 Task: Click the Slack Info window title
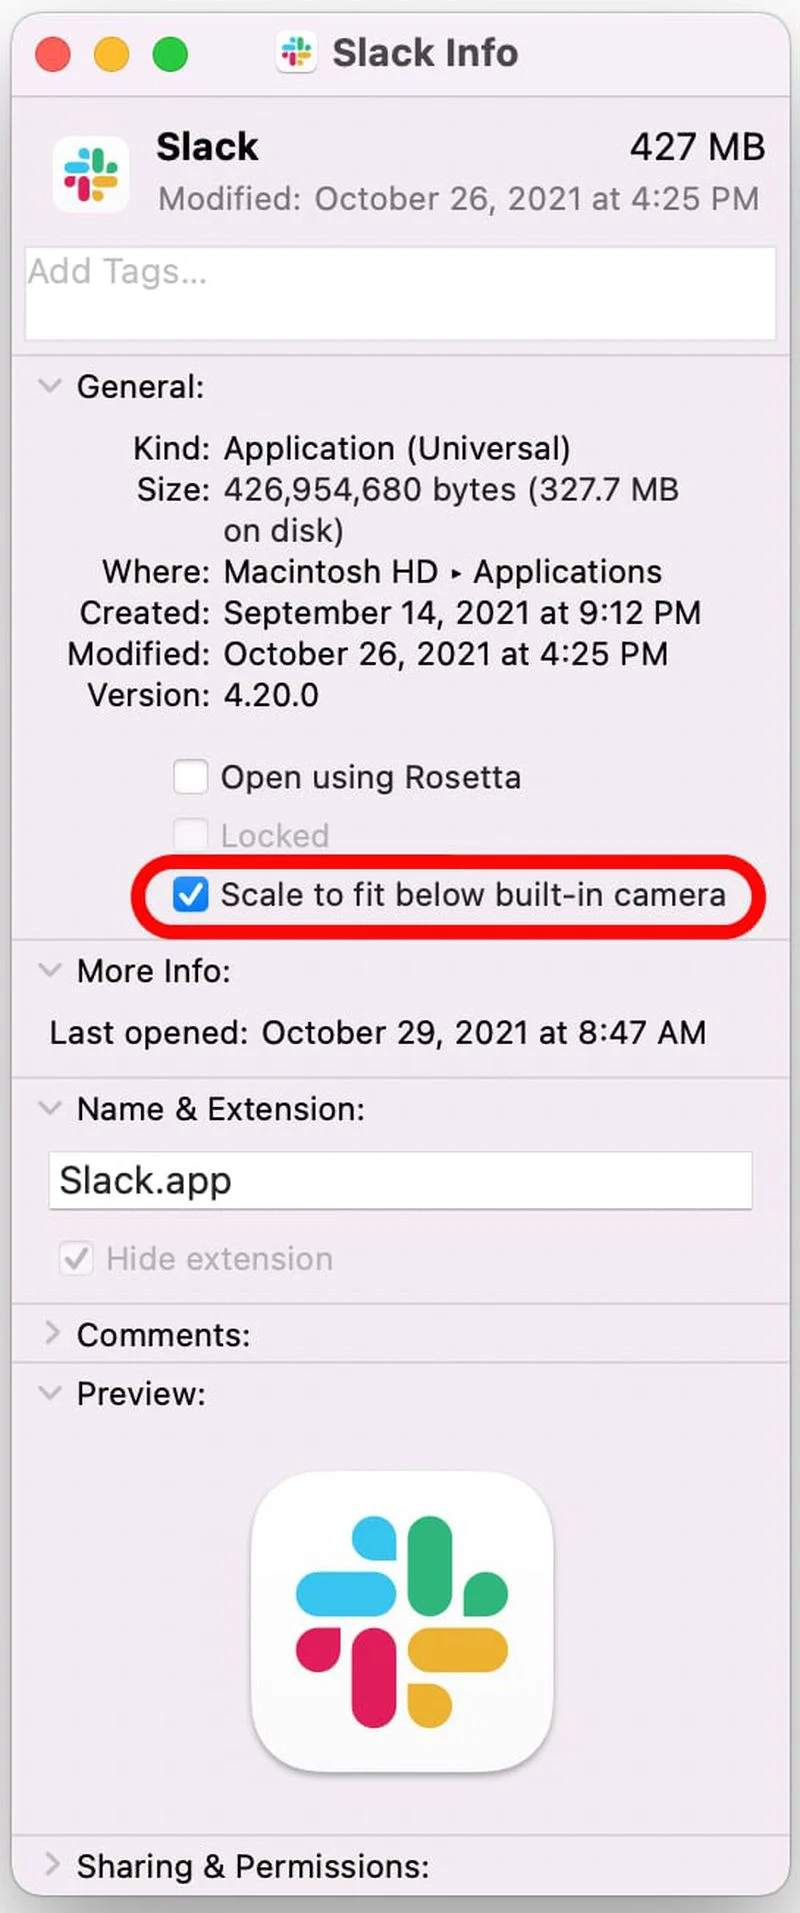pyautogui.click(x=425, y=52)
